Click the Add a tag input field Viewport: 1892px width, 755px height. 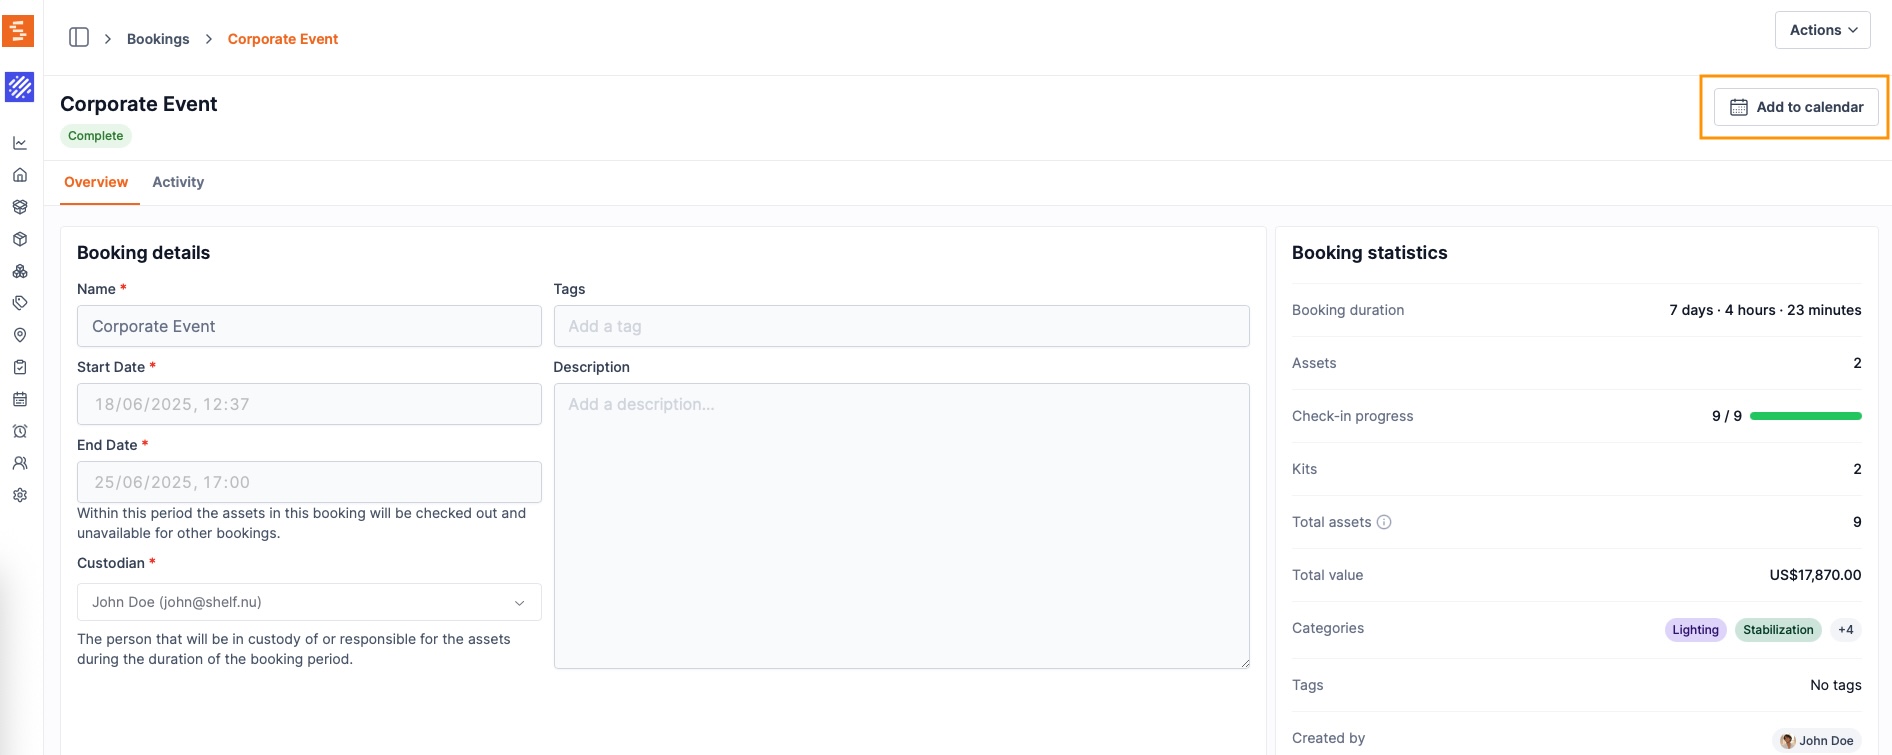pyautogui.click(x=900, y=326)
